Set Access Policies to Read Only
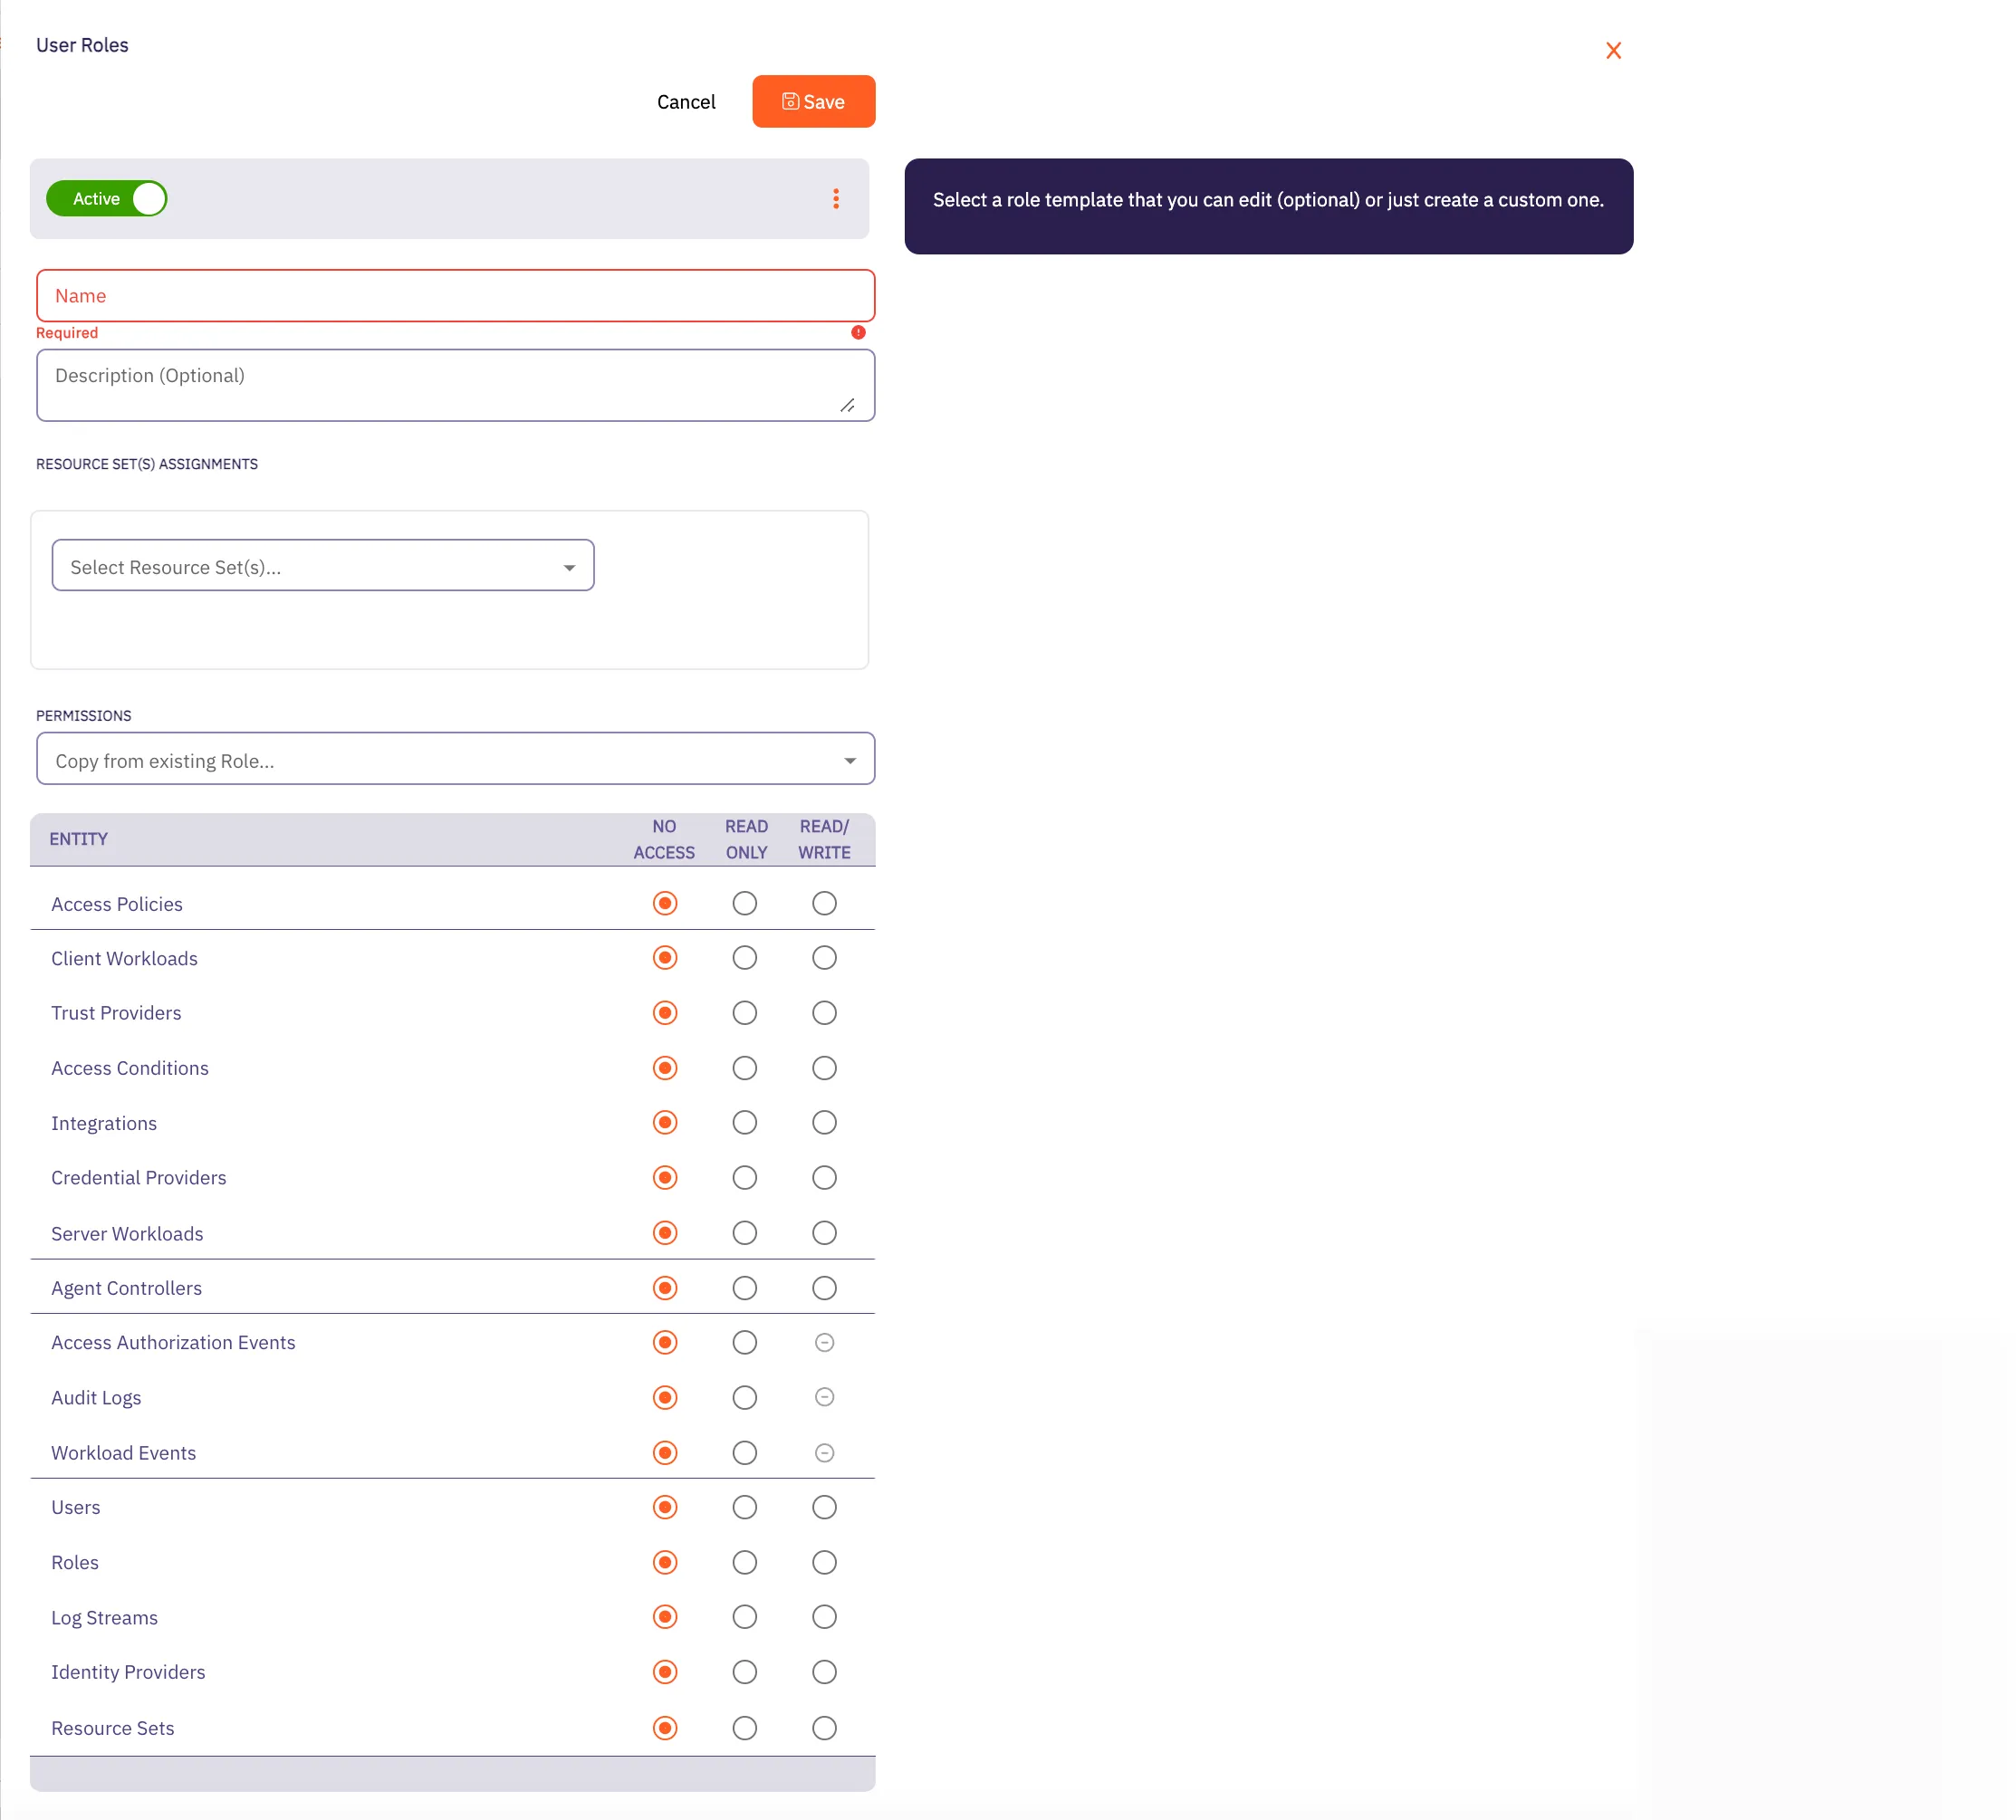This screenshot has width=2016, height=1820. pos(744,903)
